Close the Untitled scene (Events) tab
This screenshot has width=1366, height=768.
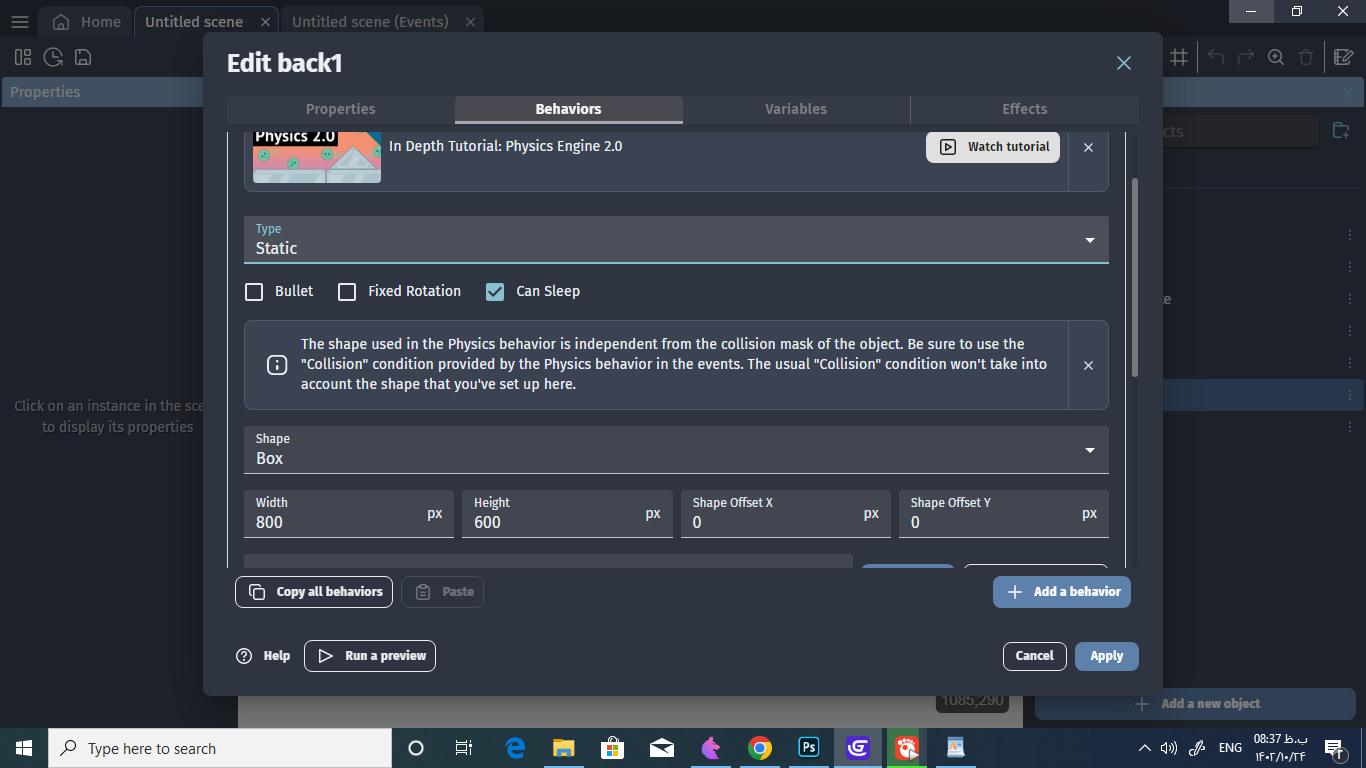(x=468, y=22)
